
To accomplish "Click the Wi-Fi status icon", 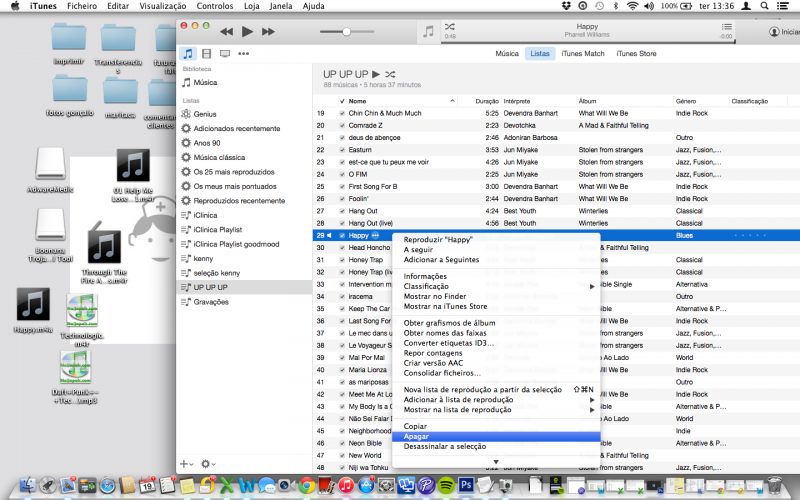I will (x=633, y=6).
